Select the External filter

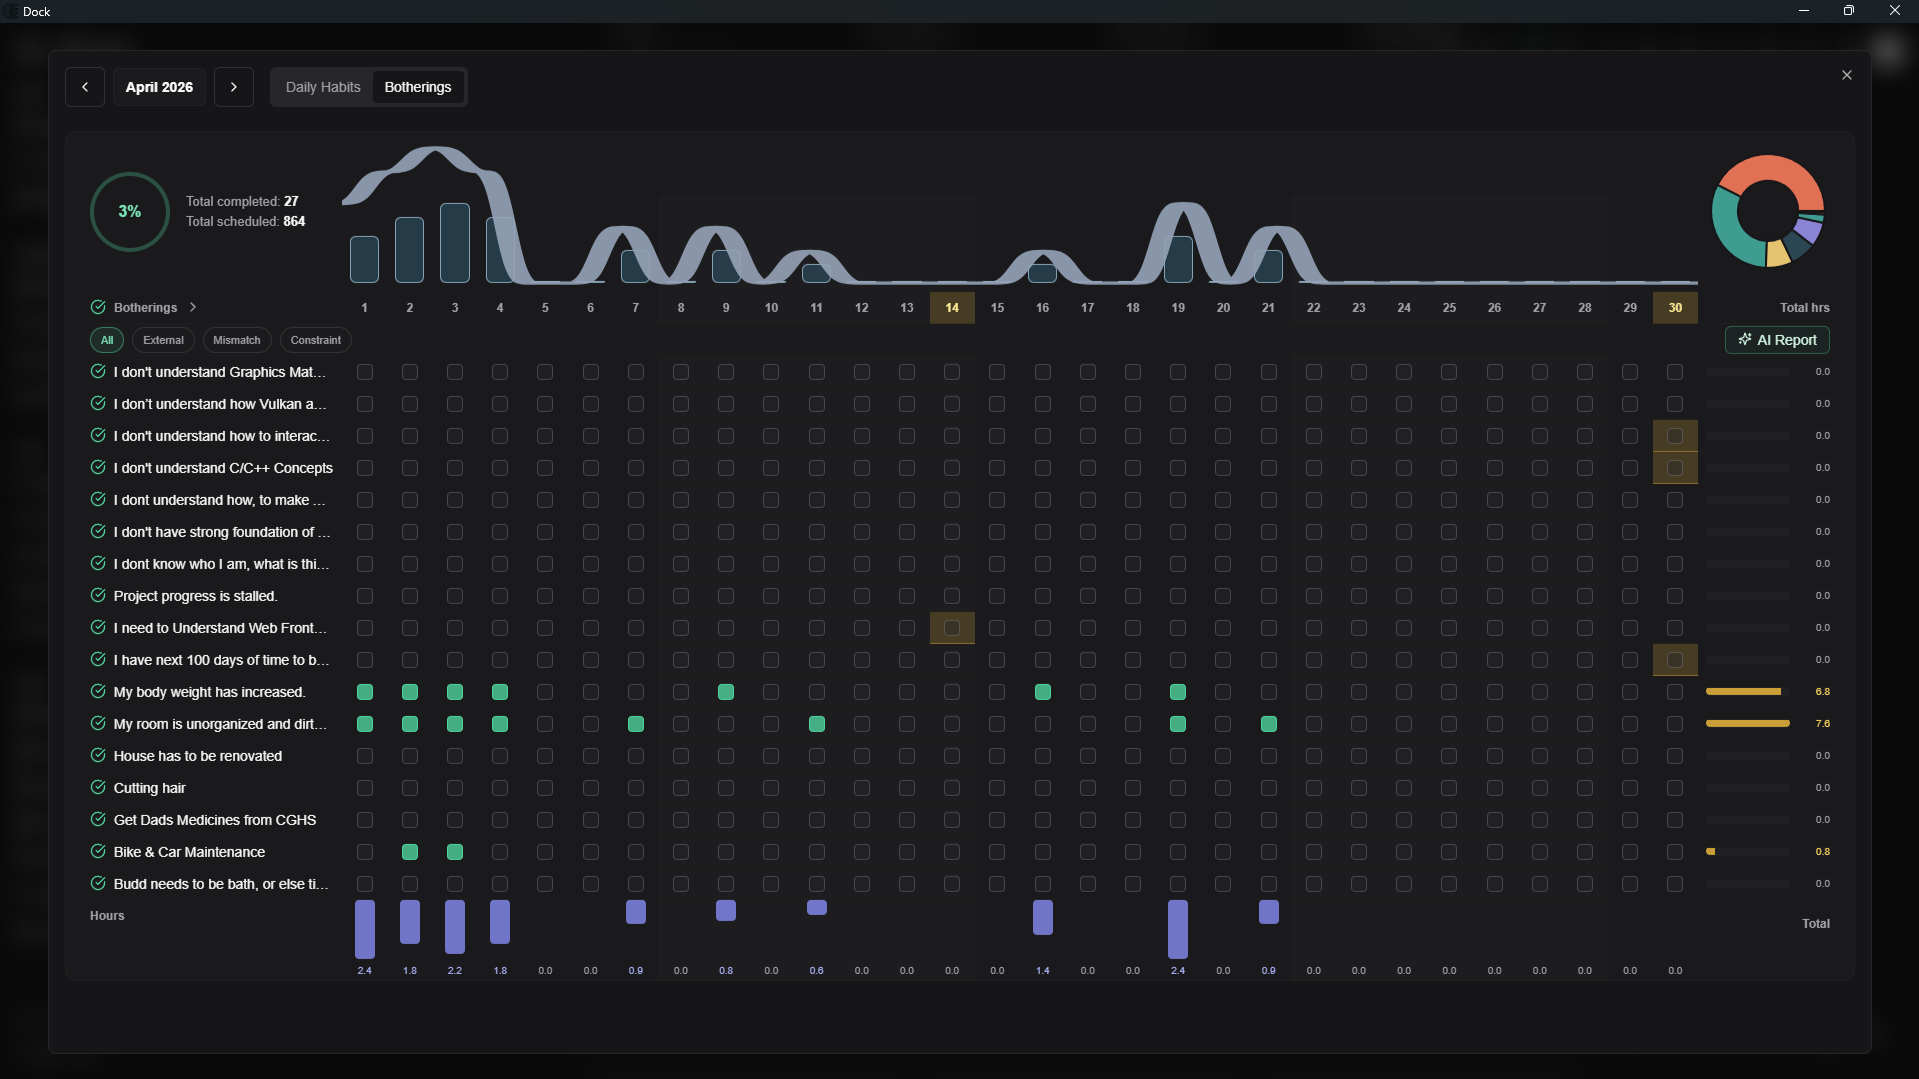[x=163, y=340]
